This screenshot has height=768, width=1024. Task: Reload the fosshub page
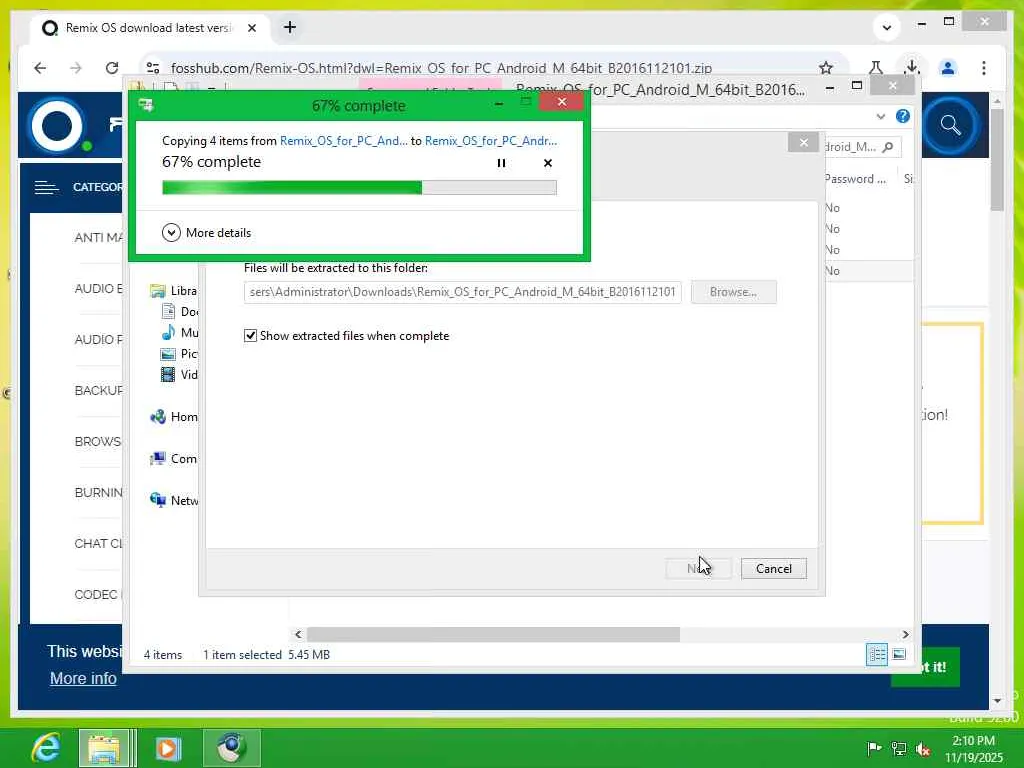112,68
